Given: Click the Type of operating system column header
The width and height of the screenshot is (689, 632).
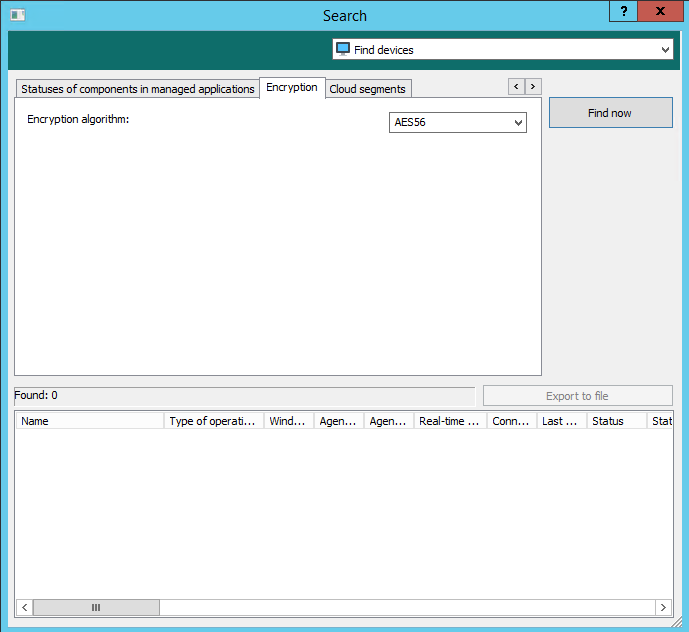Looking at the screenshot, I should [214, 421].
